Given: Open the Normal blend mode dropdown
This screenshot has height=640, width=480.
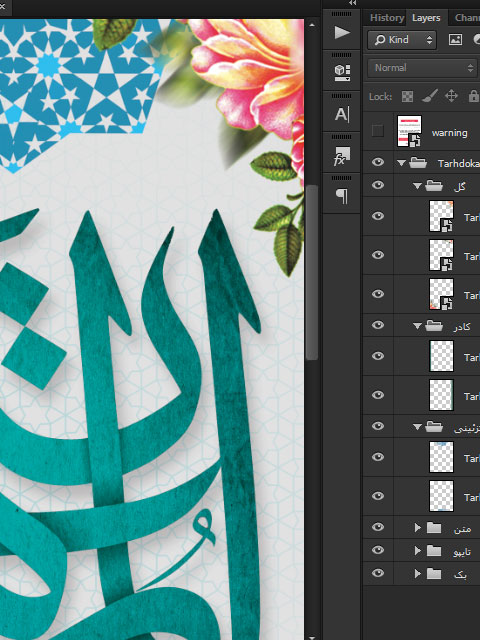Looking at the screenshot, I should (423, 68).
